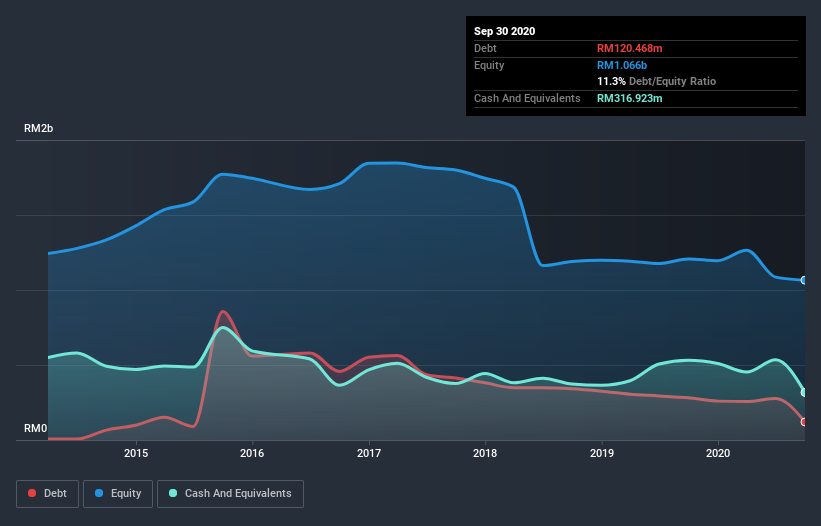821x526 pixels.
Task: Click the Debt value RM120.468m in tooltip
Action: tap(629, 48)
